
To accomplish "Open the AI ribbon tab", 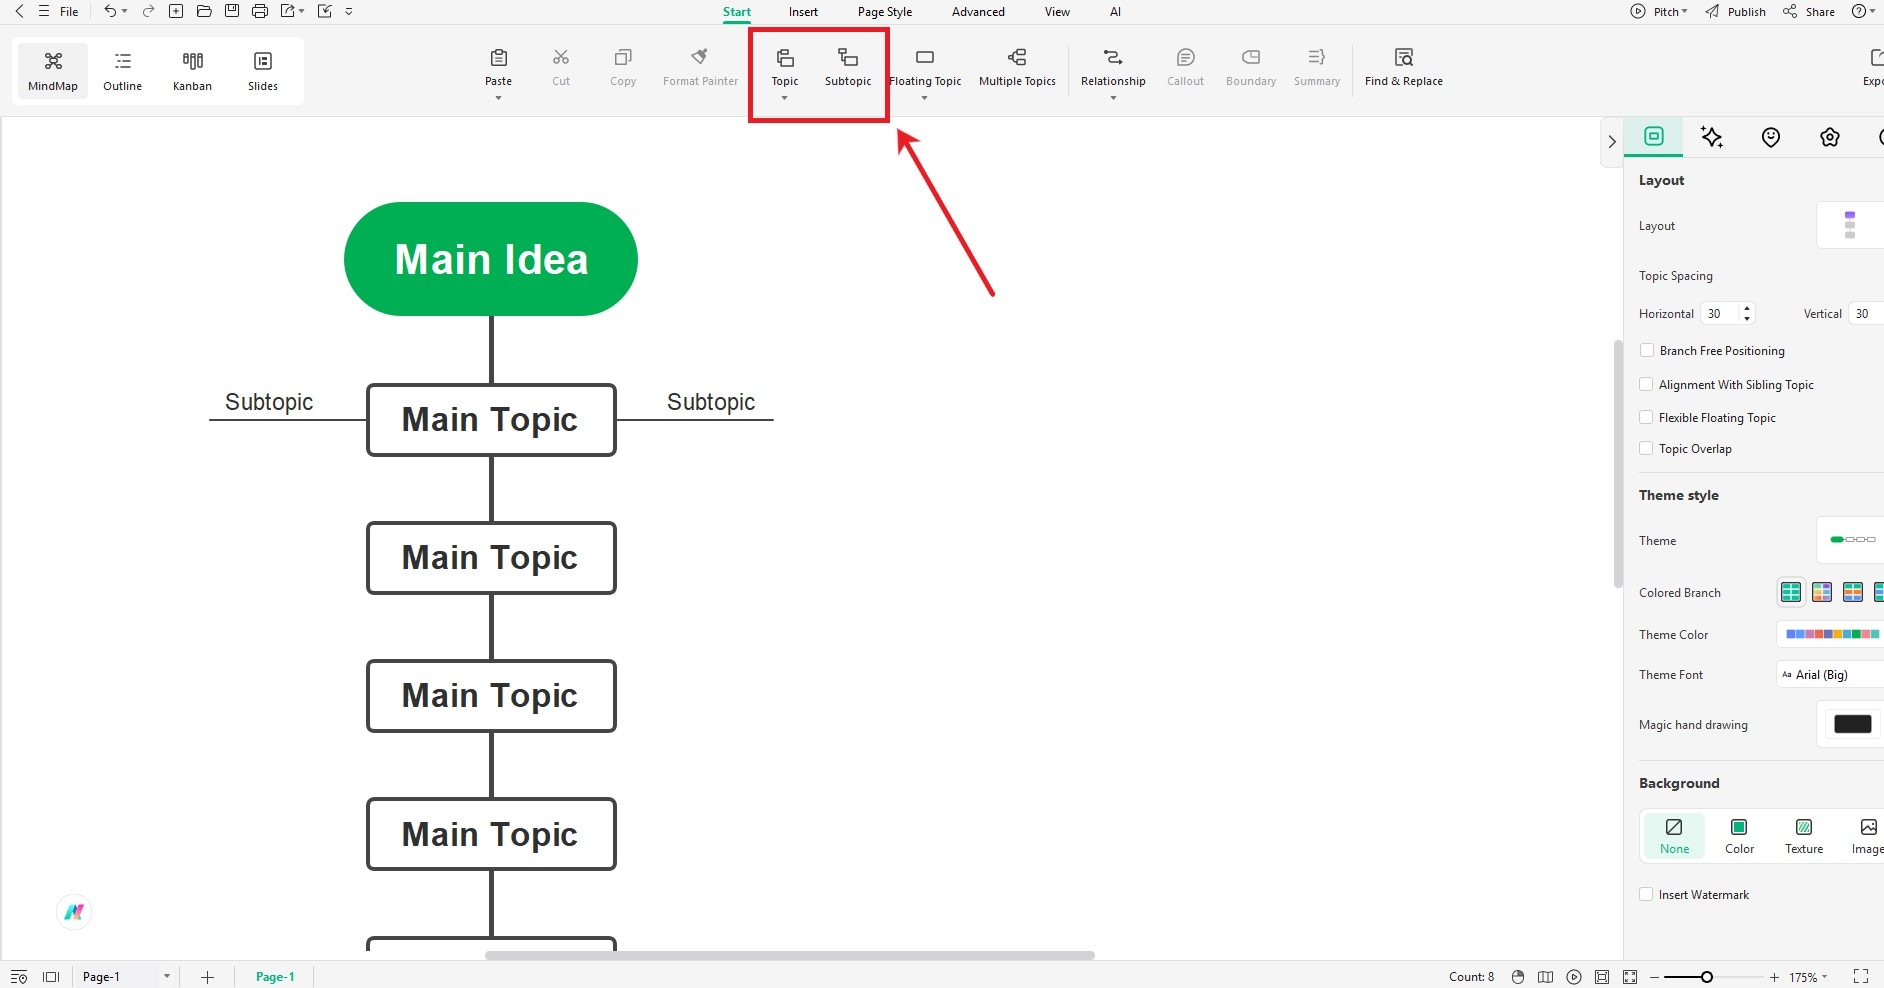I will coord(1115,12).
